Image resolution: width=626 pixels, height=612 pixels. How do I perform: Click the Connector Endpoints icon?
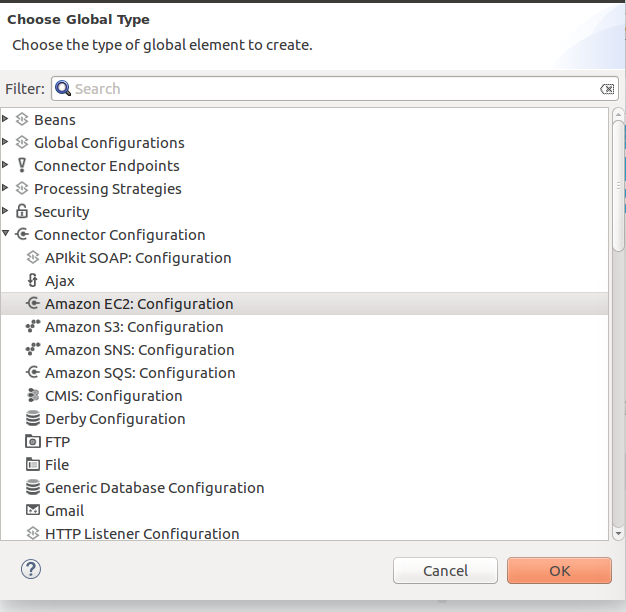coord(22,165)
